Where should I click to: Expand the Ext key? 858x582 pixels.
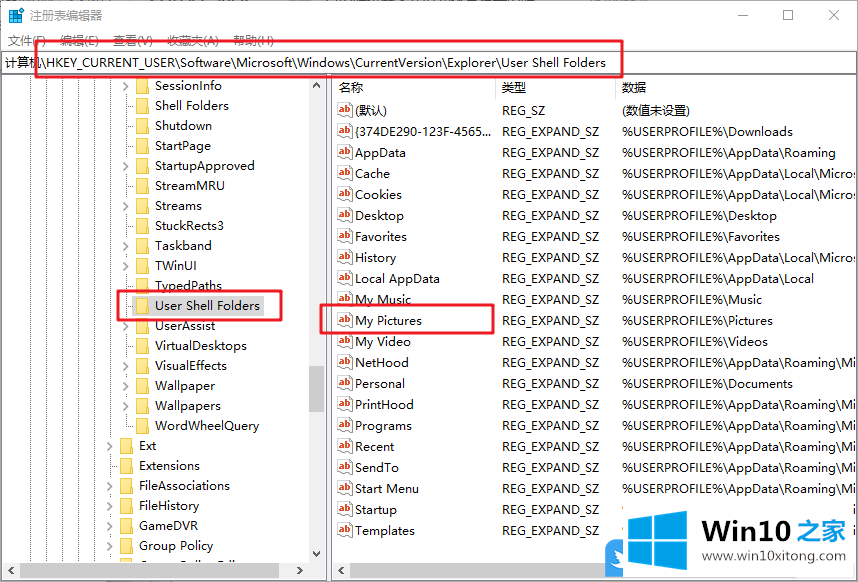[109, 446]
